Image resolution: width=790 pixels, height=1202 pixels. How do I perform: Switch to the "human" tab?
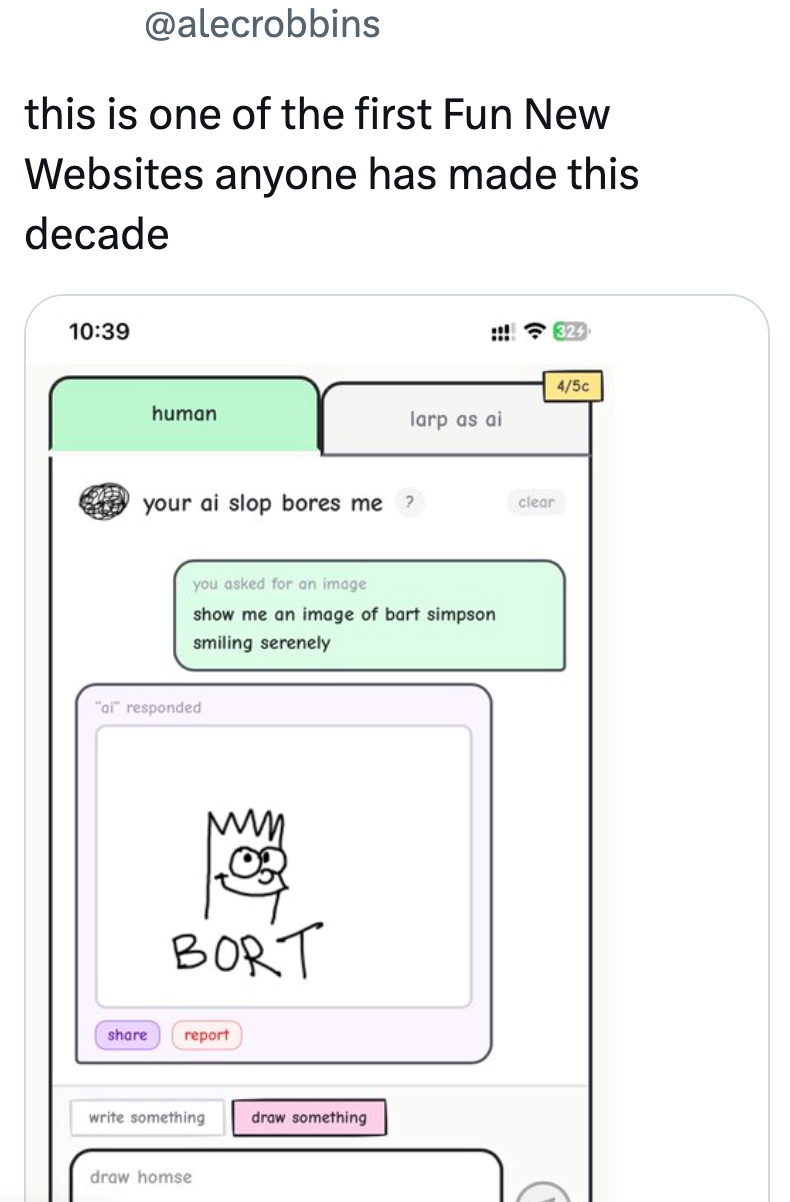pyautogui.click(x=183, y=413)
